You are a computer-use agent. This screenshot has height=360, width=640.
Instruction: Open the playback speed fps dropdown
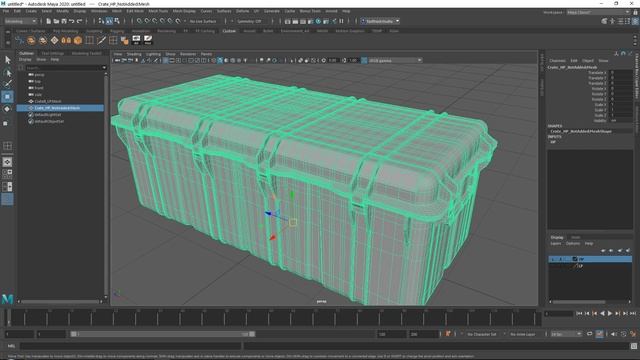(566, 334)
